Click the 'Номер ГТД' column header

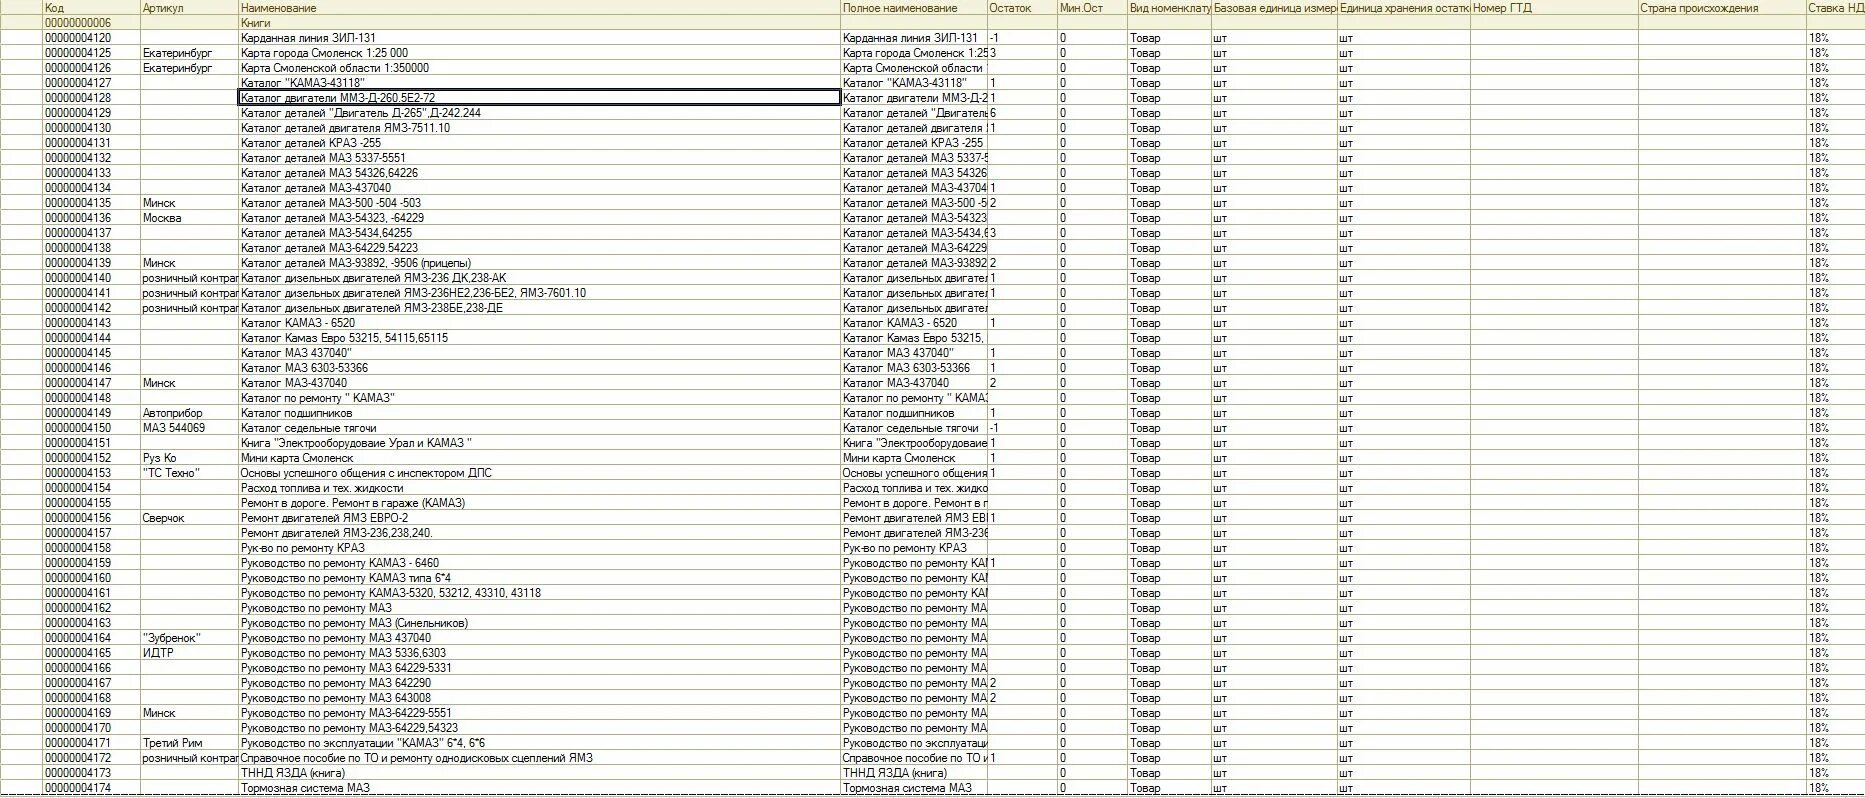[x=1554, y=8]
